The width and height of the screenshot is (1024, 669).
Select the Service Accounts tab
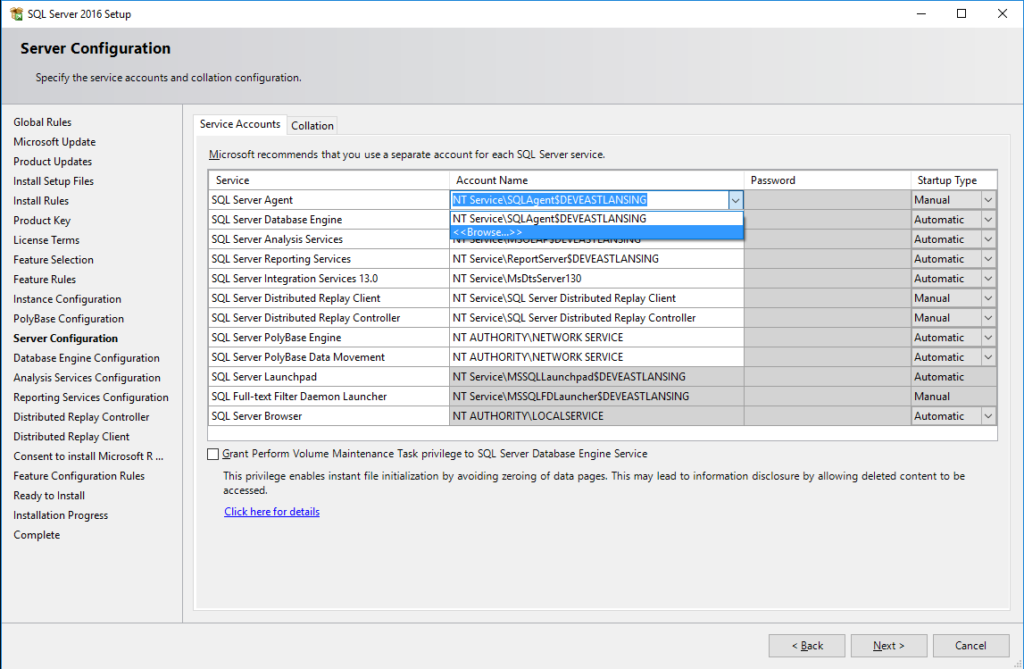240,124
